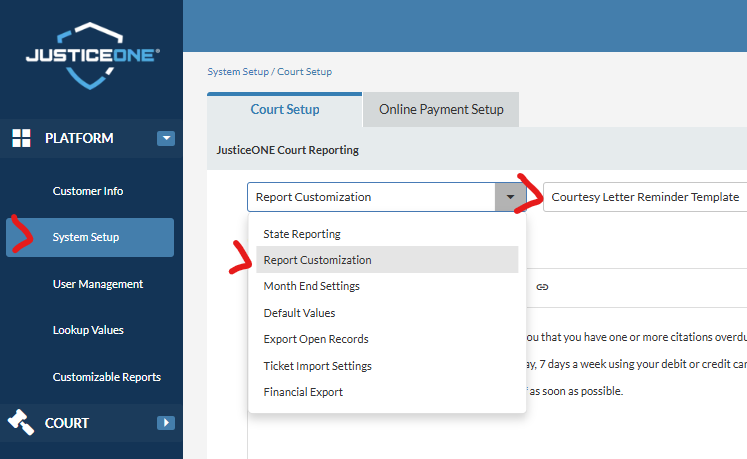The height and width of the screenshot is (459, 747).
Task: Click letter text 'as soon as possible.'
Action: (575, 391)
